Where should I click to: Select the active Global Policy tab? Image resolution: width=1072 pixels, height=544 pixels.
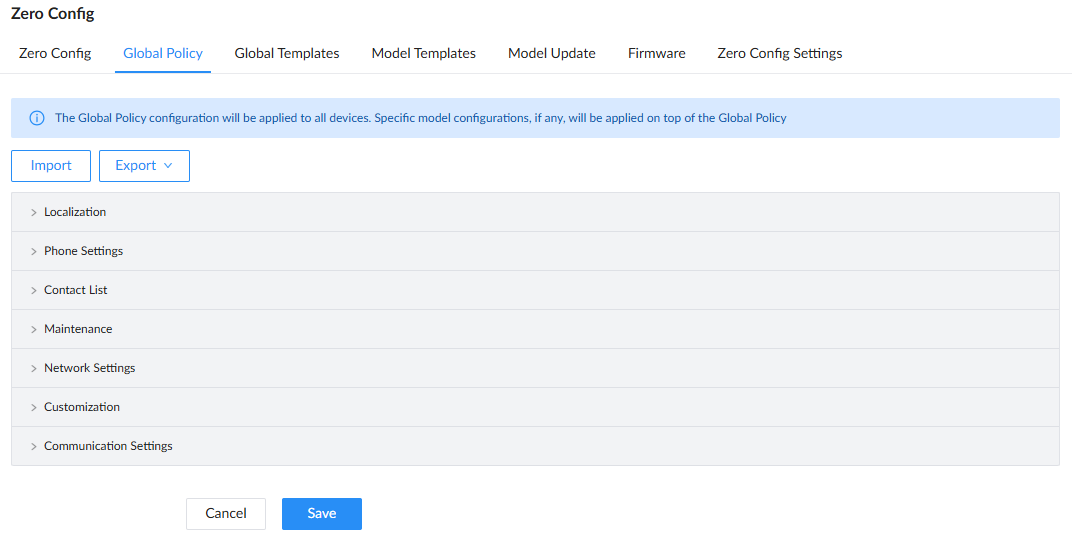tap(163, 53)
